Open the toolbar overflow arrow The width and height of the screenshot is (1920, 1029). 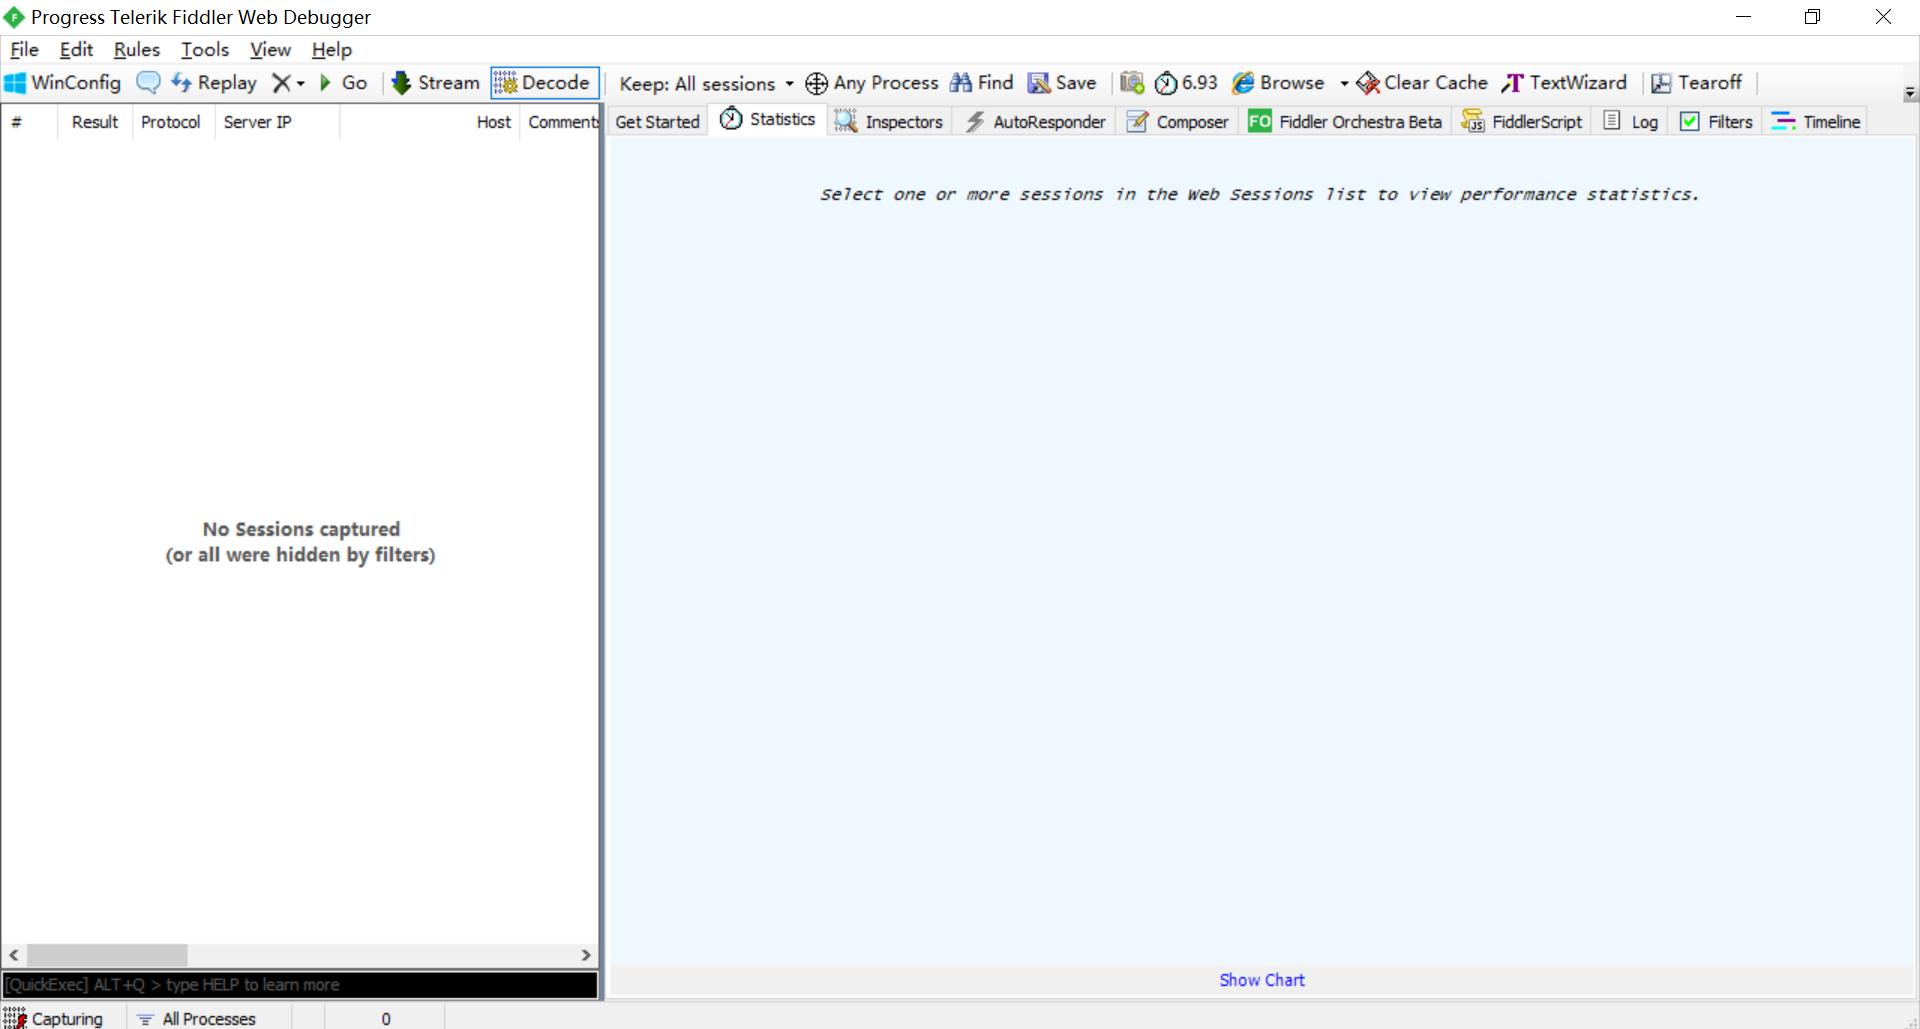tap(1910, 93)
